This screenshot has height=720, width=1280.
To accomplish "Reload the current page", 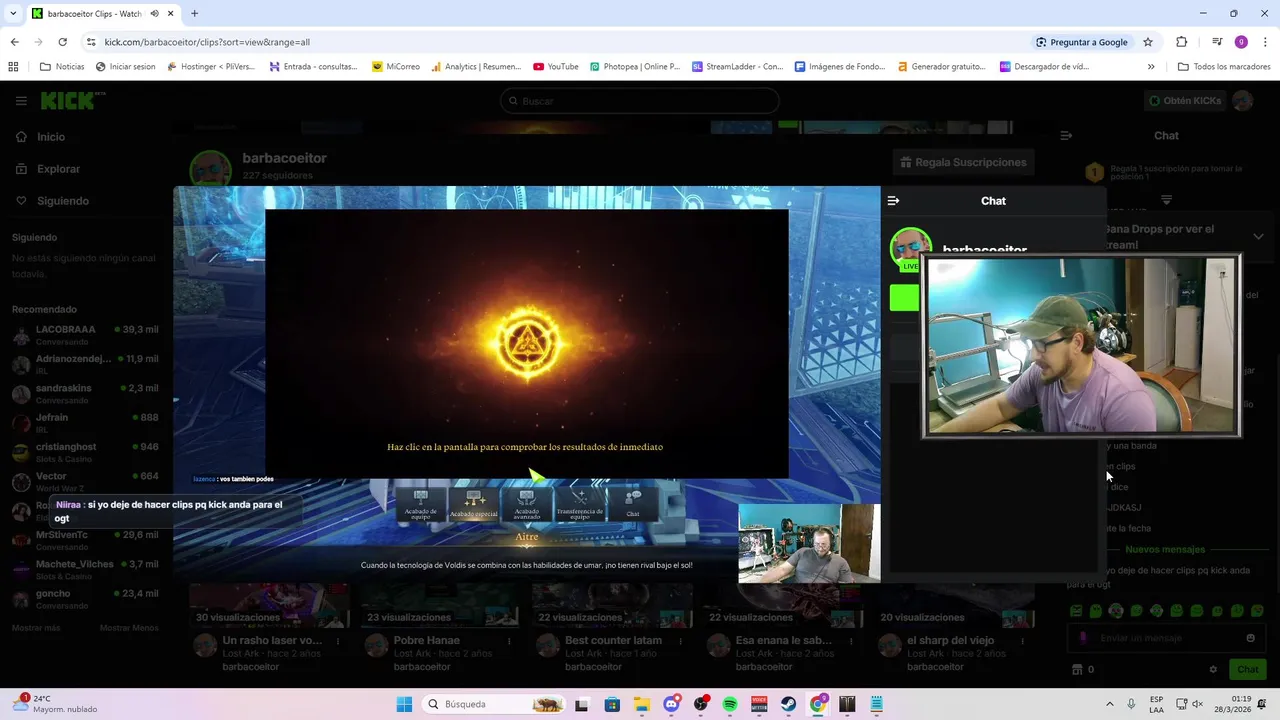I will [62, 42].
